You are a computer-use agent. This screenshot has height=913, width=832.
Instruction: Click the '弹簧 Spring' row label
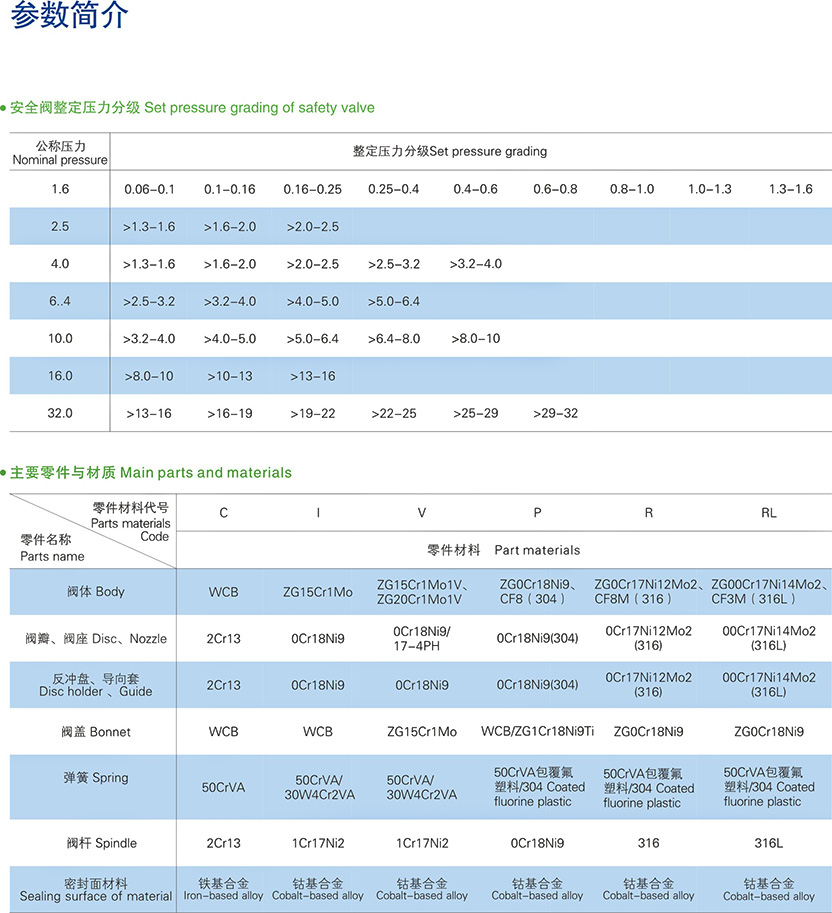(95, 778)
